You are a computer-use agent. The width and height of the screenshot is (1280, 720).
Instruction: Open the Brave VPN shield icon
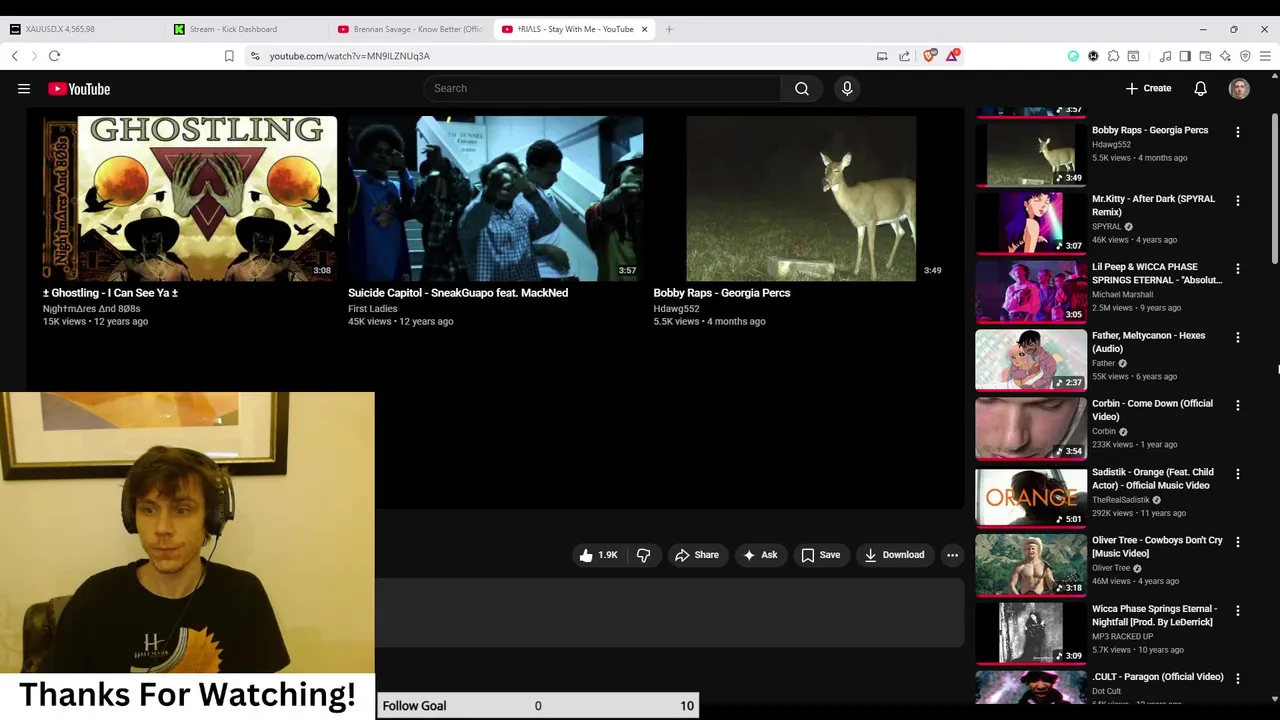coord(1245,56)
